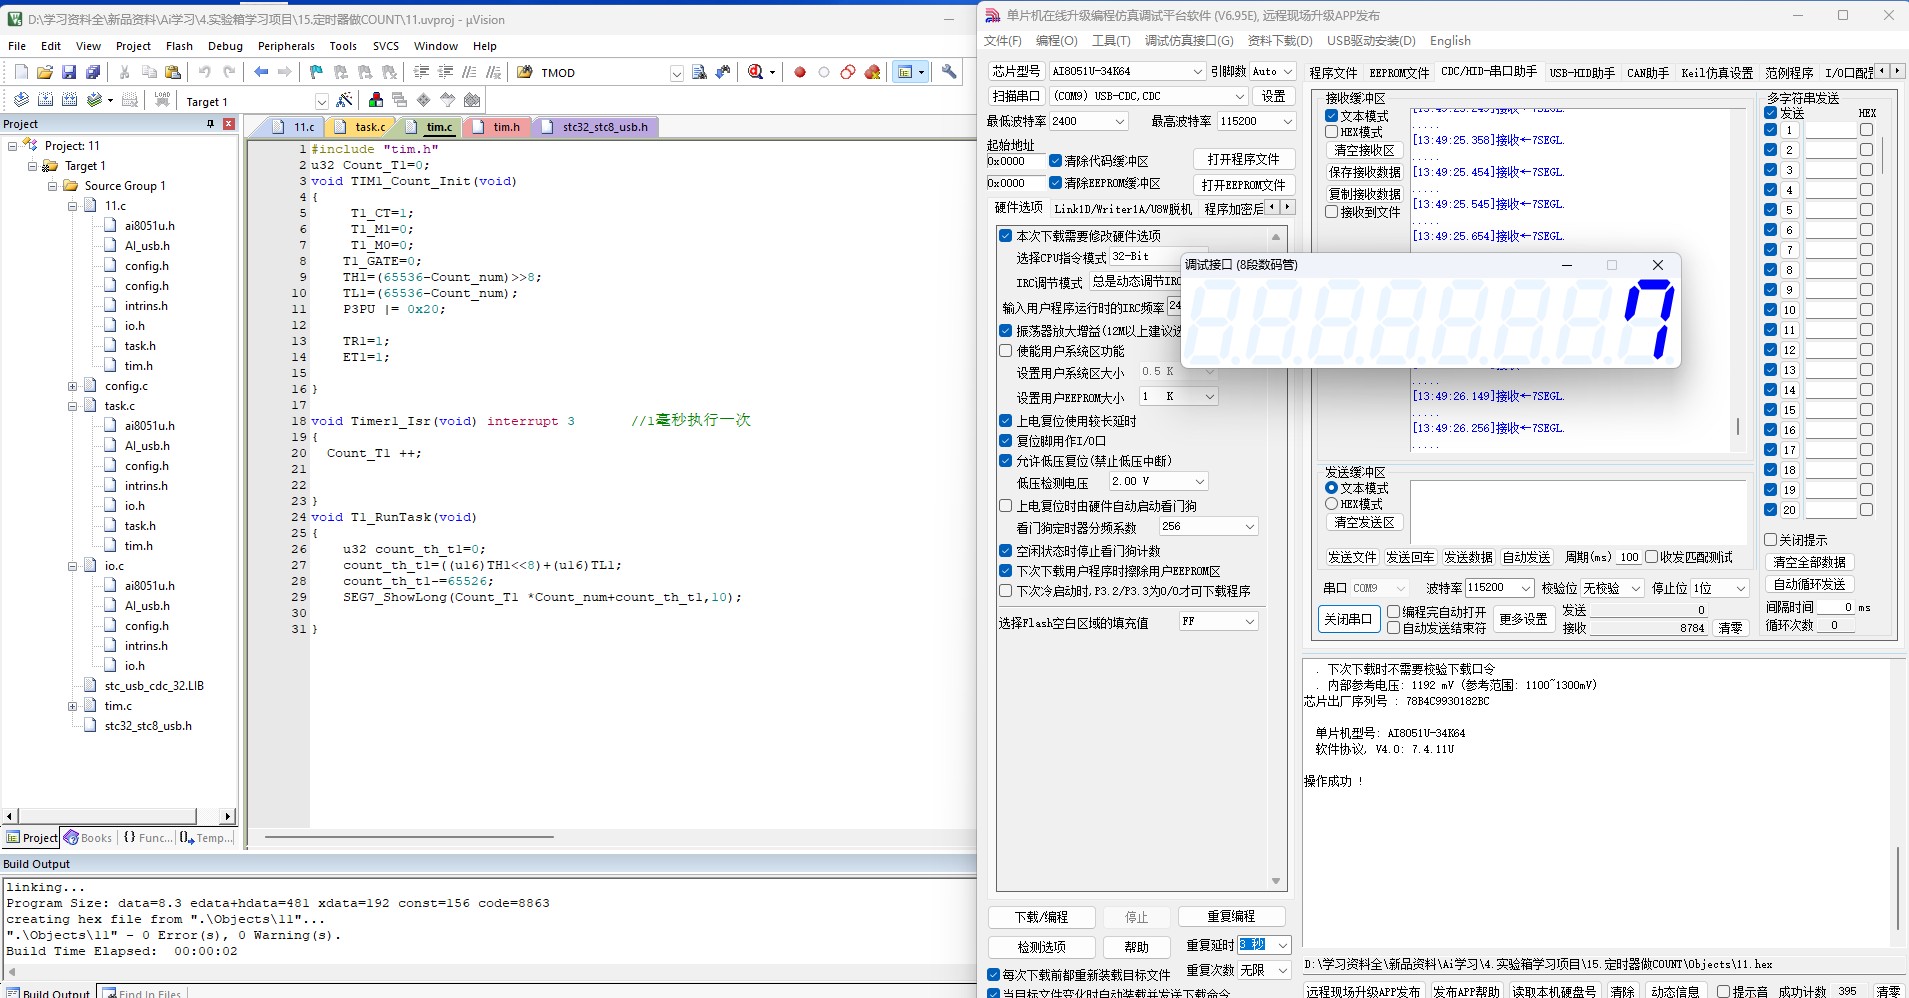
Task: Download code to flash with LOAD icon
Action: [x=162, y=100]
